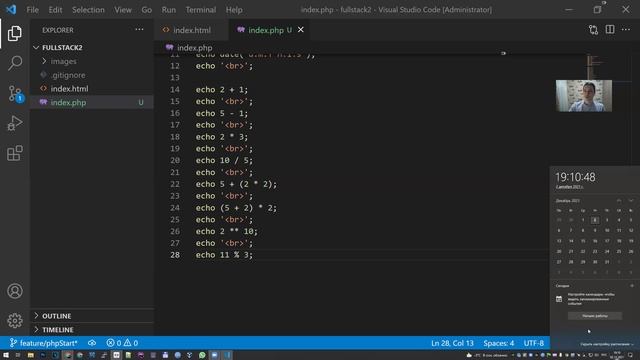Screen dimensions: 640x360
Task: Open the Accounts menu icon
Action: [15, 291]
